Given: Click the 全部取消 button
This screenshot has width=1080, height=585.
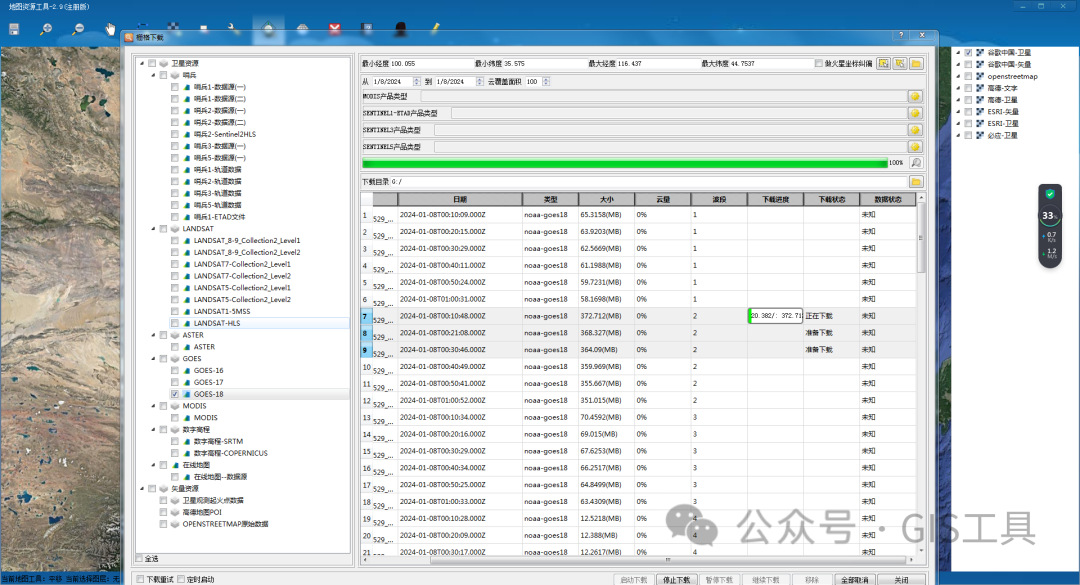Looking at the screenshot, I should pyautogui.click(x=854, y=580).
